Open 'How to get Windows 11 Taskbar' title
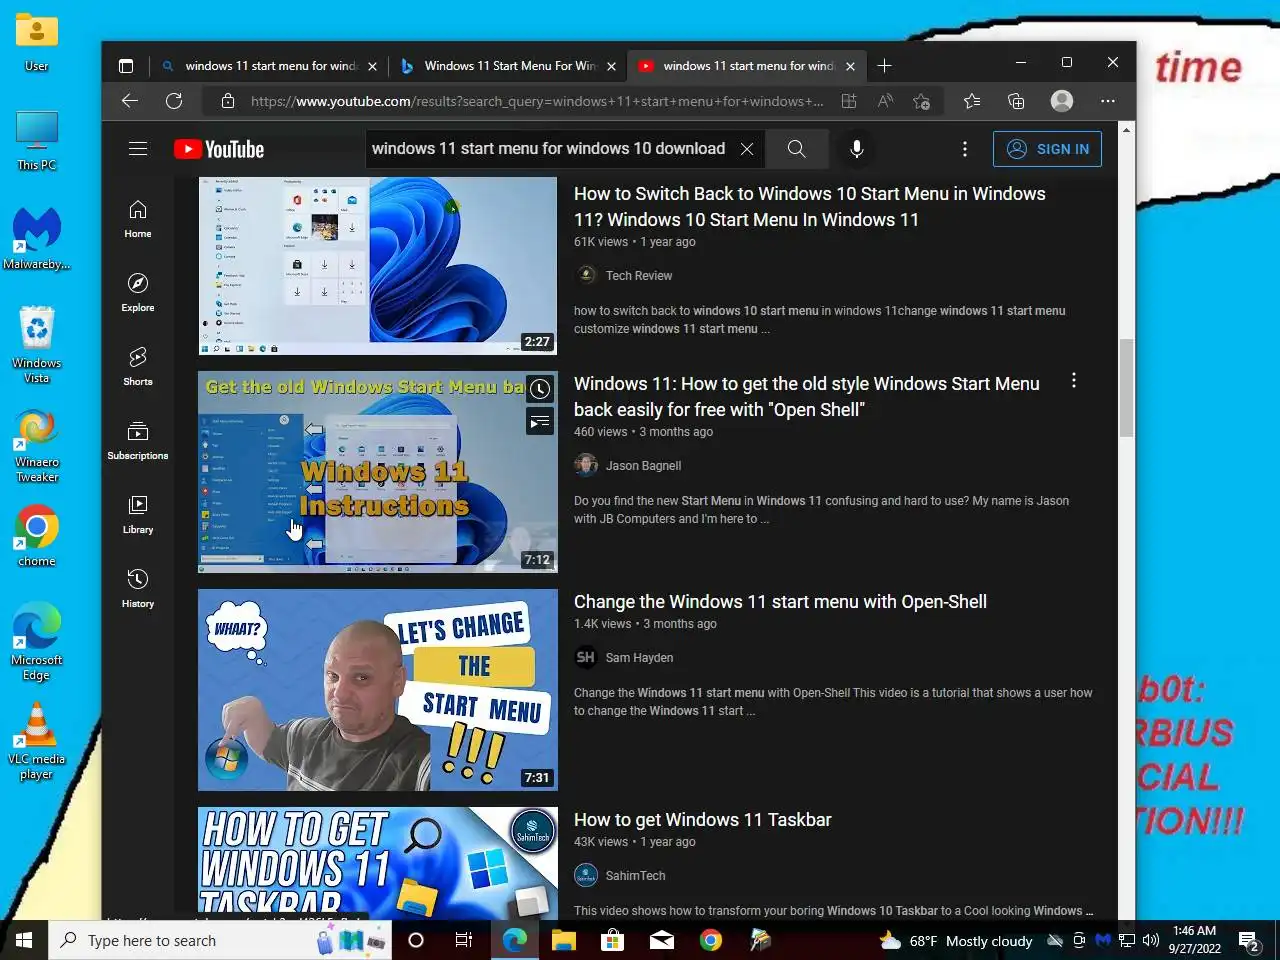The image size is (1280, 960). [x=702, y=820]
